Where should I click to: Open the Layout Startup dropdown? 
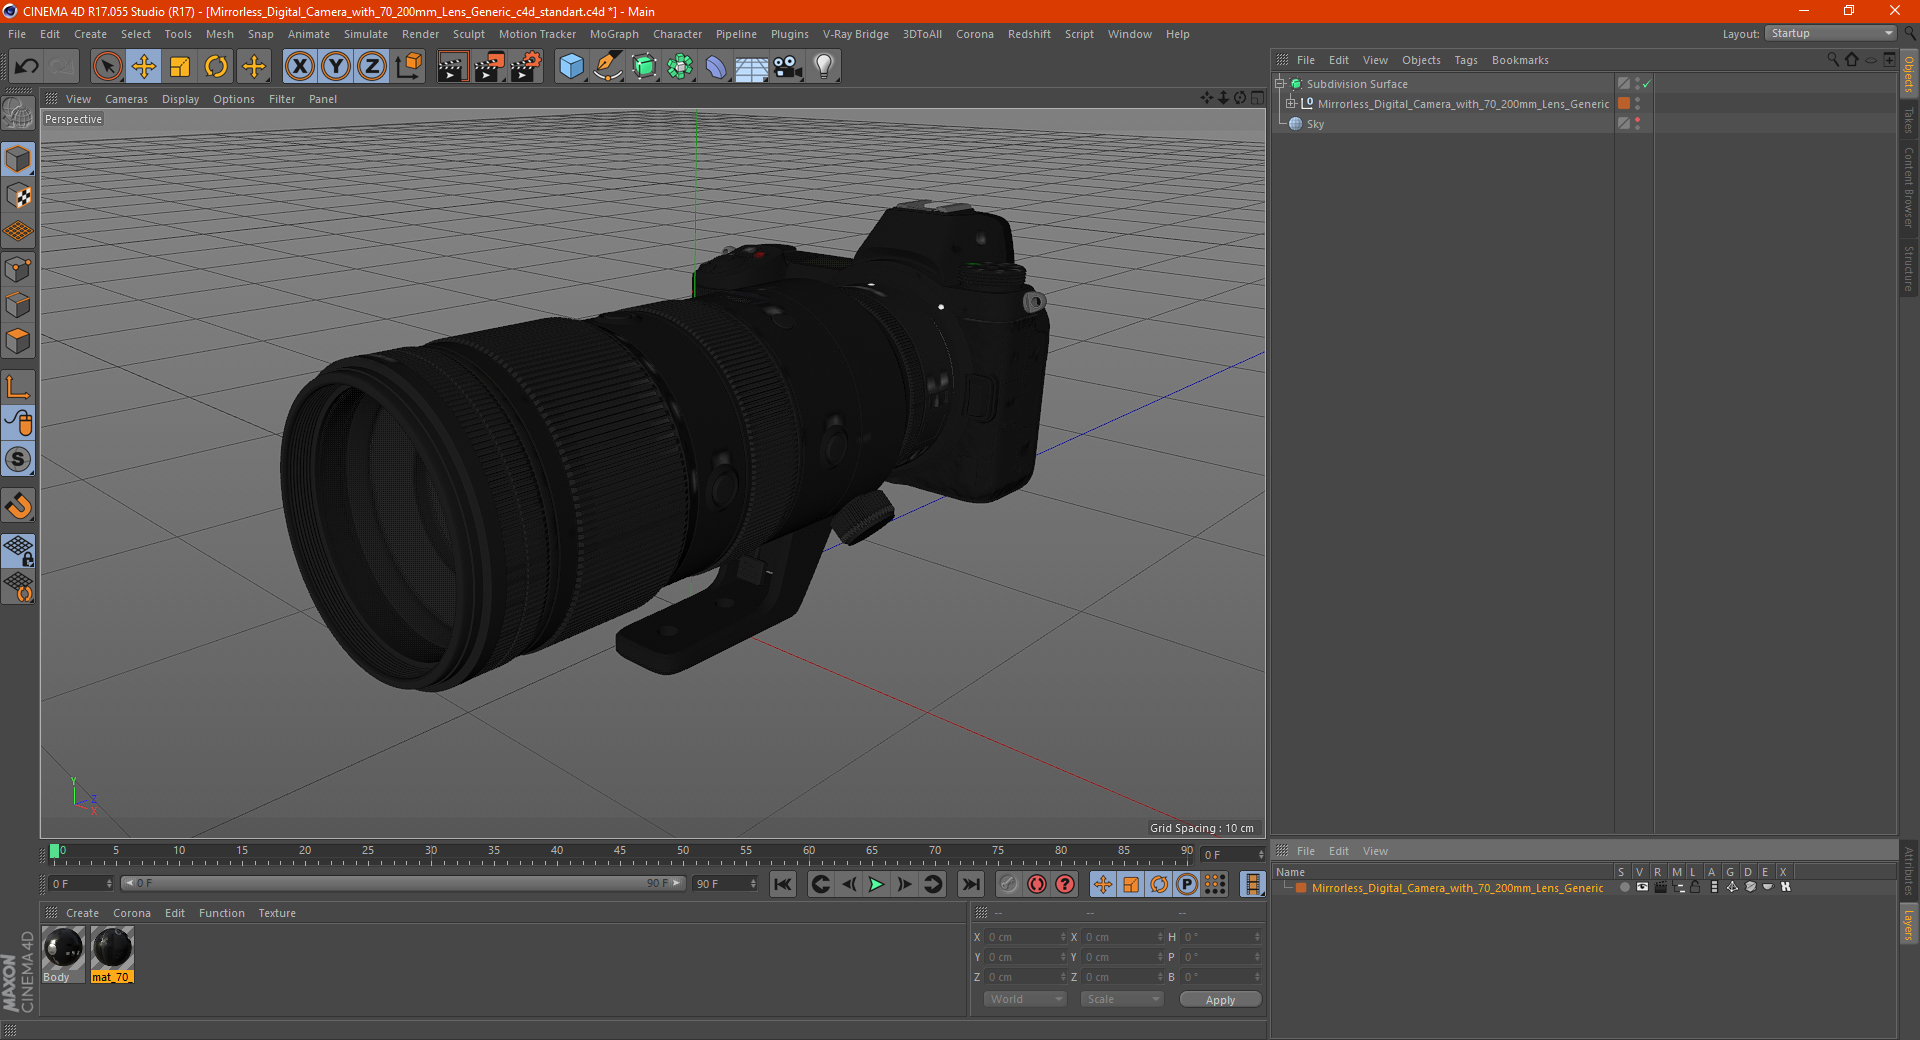point(1830,33)
